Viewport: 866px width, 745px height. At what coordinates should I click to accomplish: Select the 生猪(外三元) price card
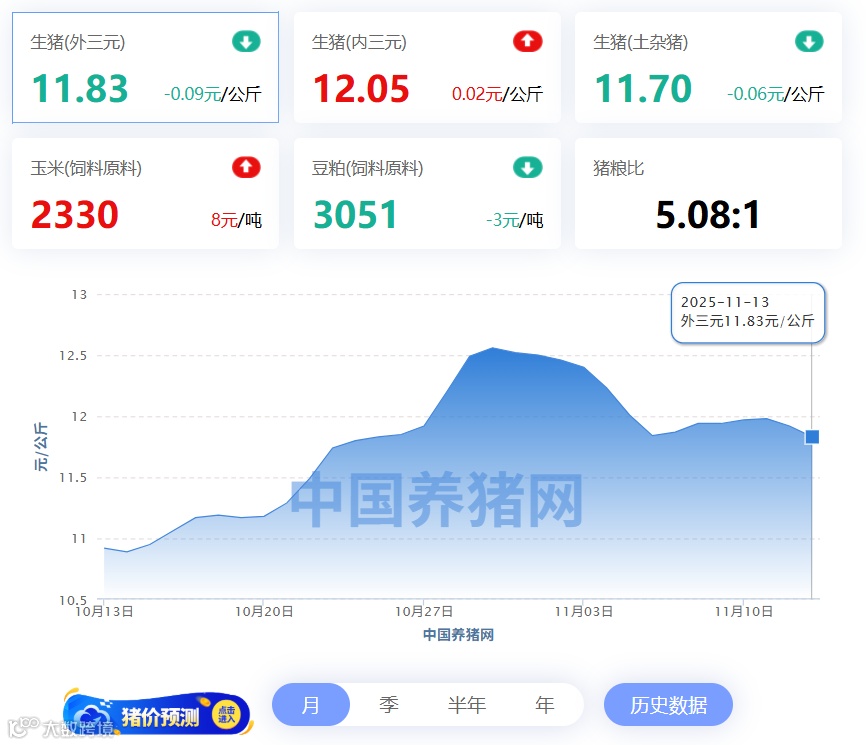click(x=145, y=67)
